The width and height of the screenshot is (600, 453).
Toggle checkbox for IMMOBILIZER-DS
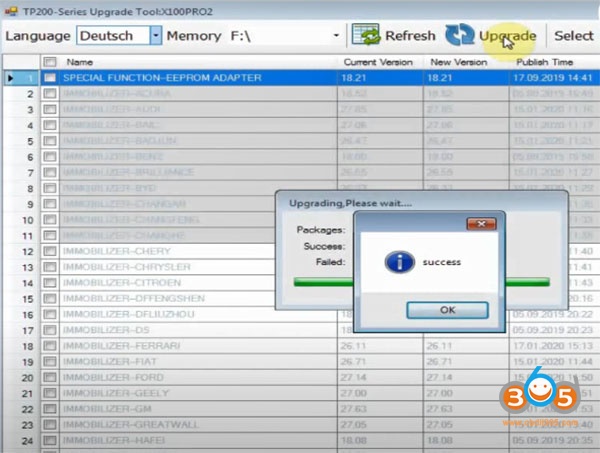pos(50,330)
